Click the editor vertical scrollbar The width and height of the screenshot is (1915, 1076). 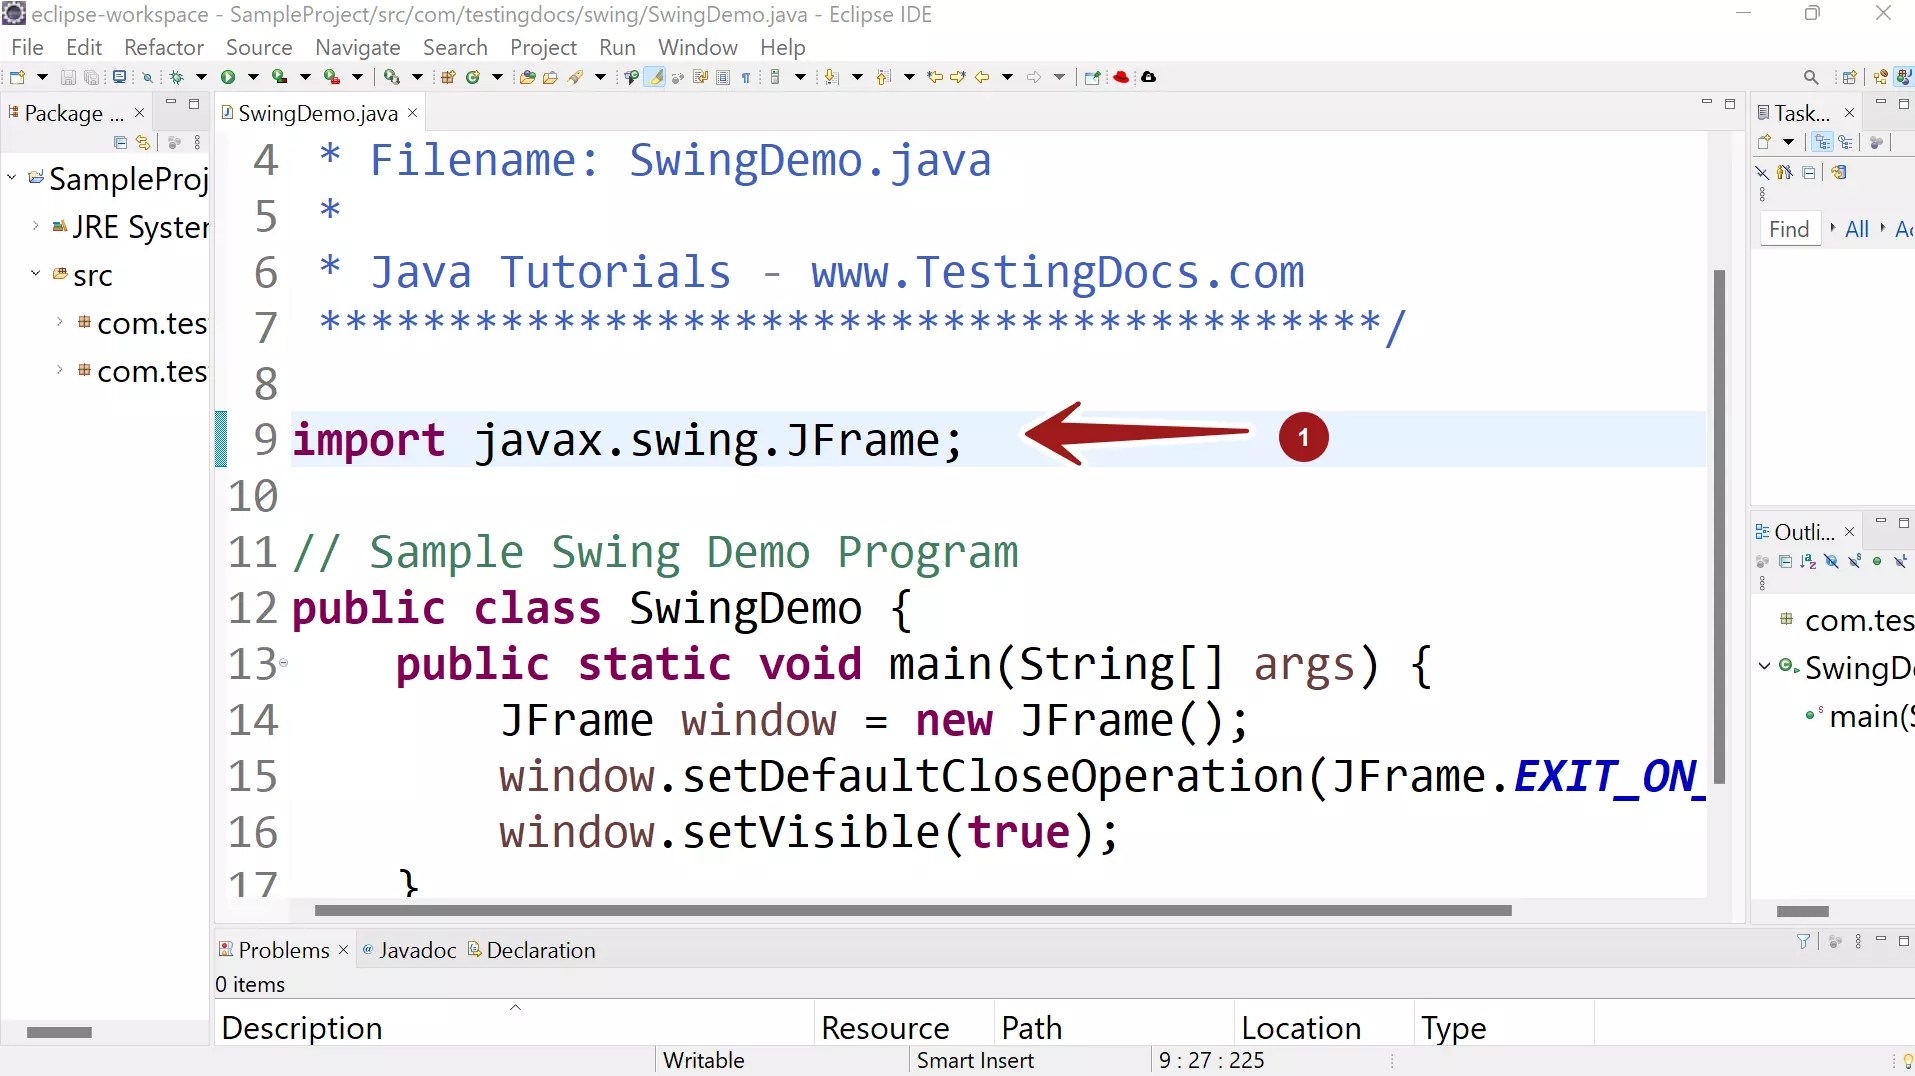(x=1719, y=527)
